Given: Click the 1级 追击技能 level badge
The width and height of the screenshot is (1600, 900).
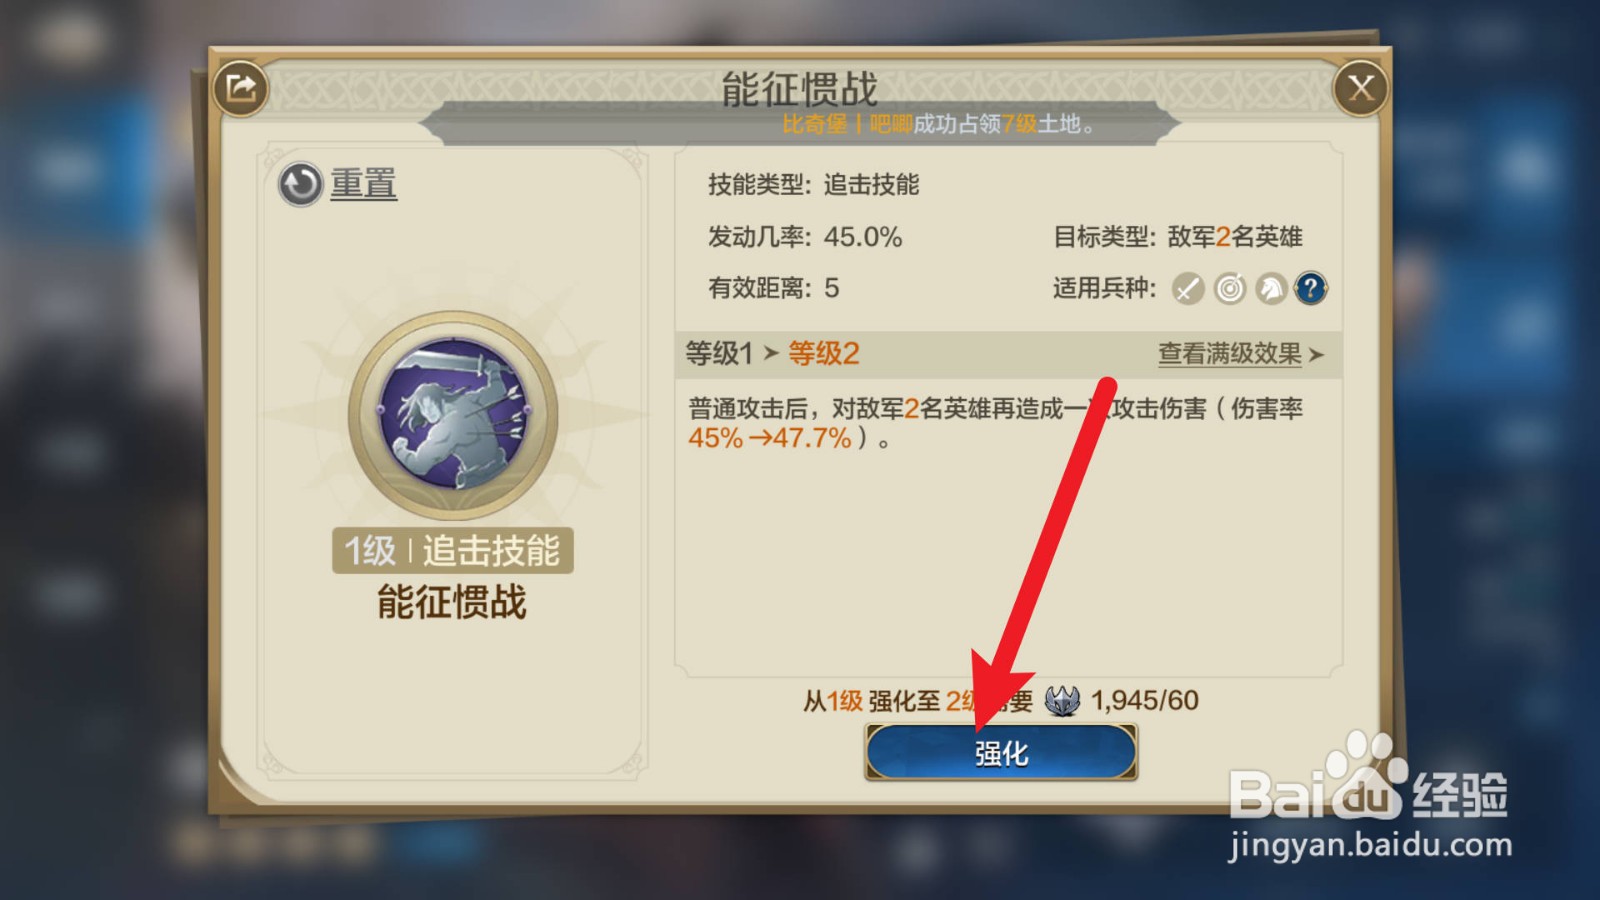Looking at the screenshot, I should point(453,550).
